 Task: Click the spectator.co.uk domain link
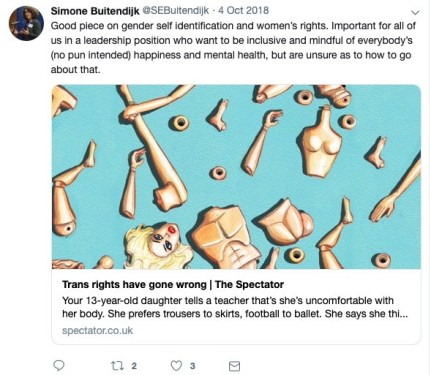point(97,331)
